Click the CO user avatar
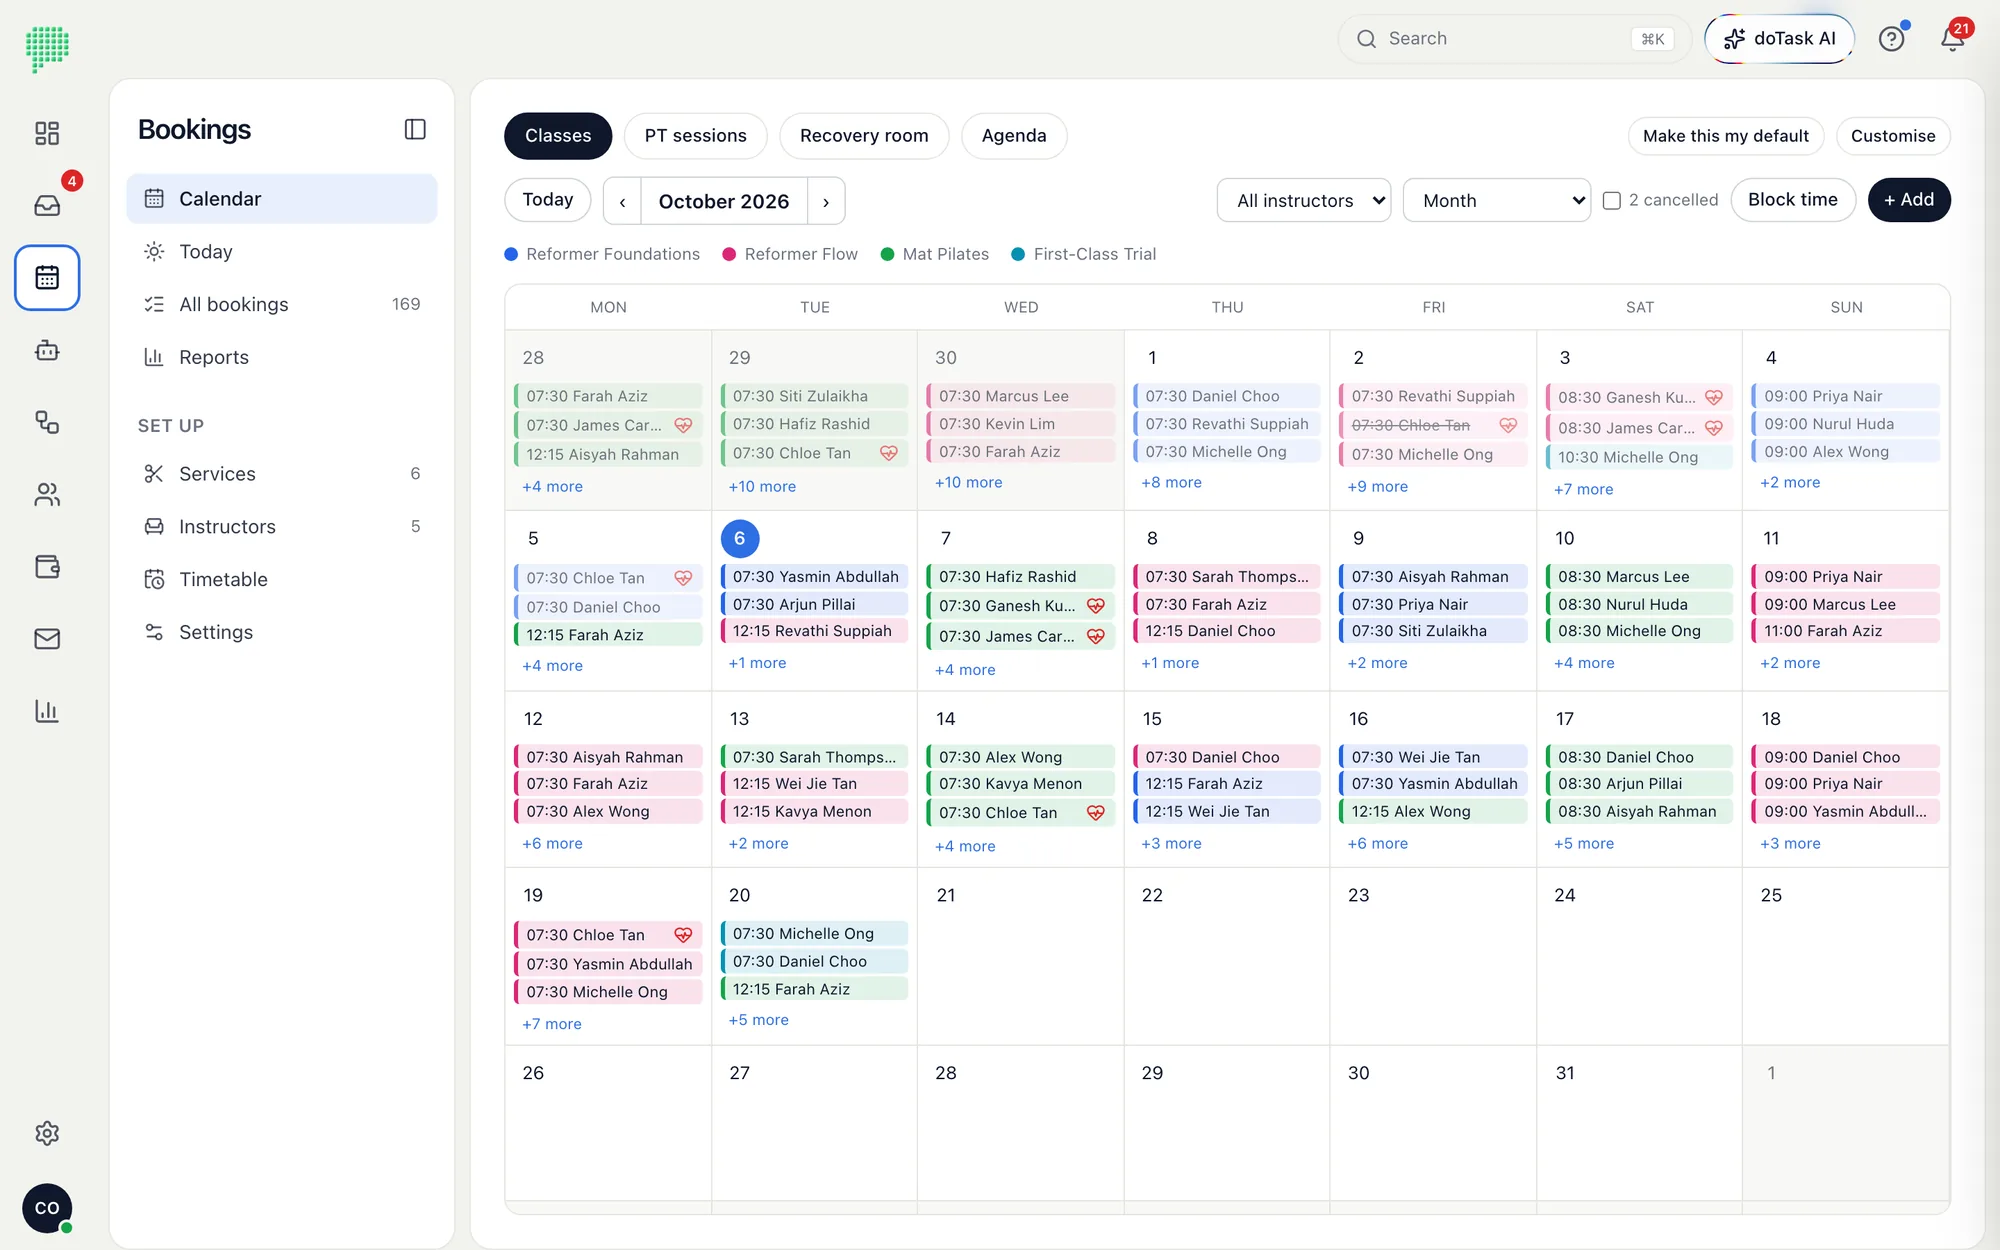This screenshot has height=1250, width=2000. pyautogui.click(x=47, y=1208)
